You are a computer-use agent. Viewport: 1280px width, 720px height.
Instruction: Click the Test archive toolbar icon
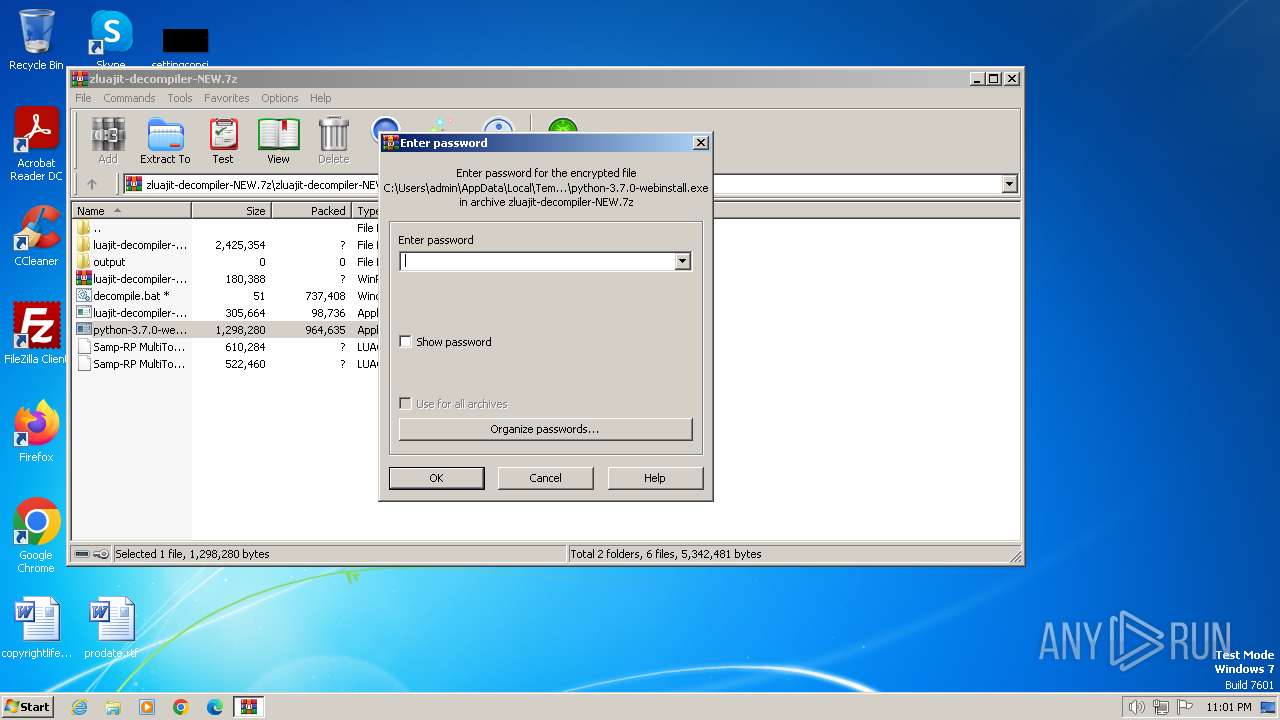point(223,141)
